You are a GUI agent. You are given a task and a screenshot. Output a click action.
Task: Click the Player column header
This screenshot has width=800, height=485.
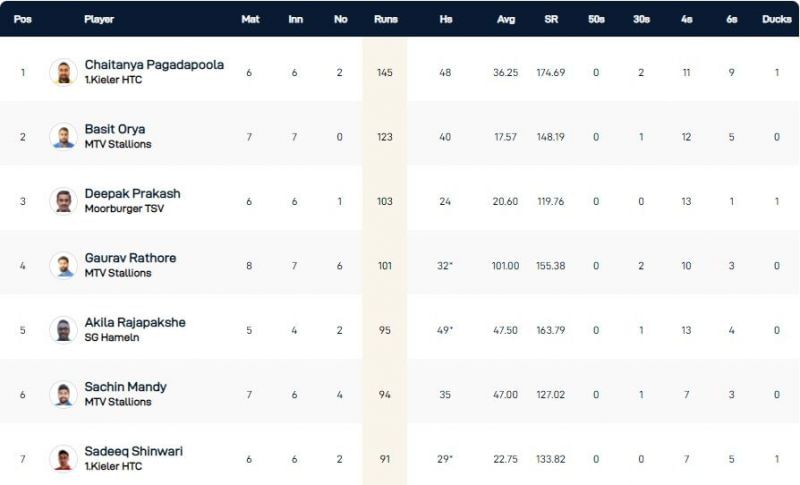[99, 19]
